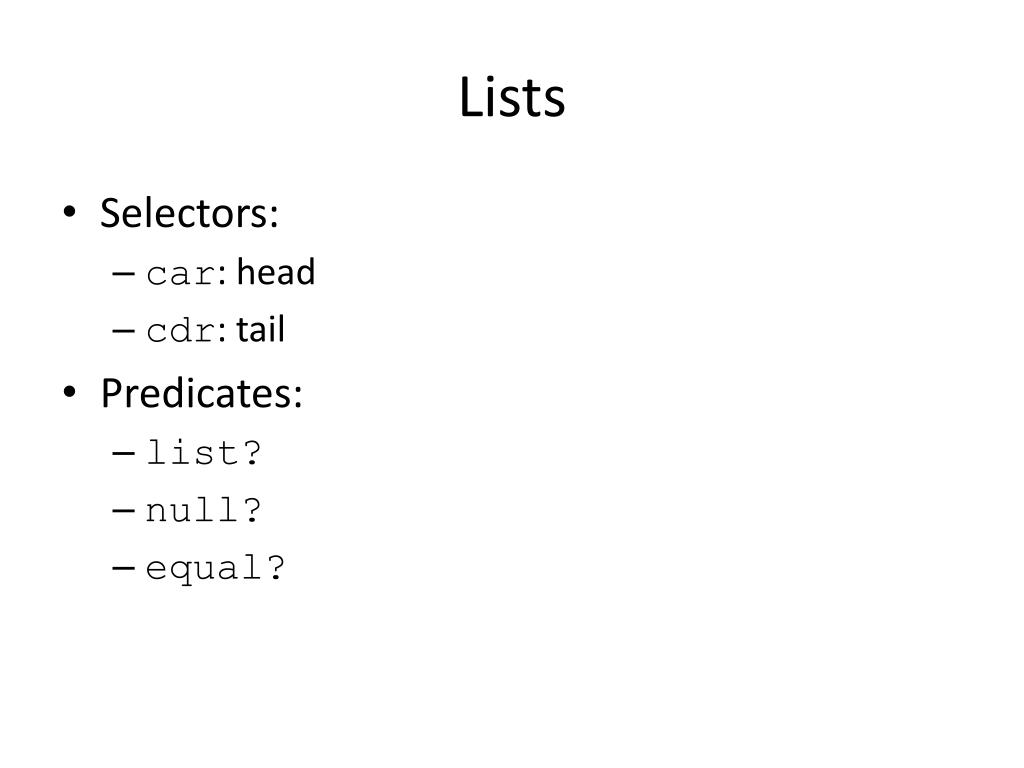Click the dash before null?
Image resolution: width=1024 pixels, height=768 pixels.
point(123,511)
